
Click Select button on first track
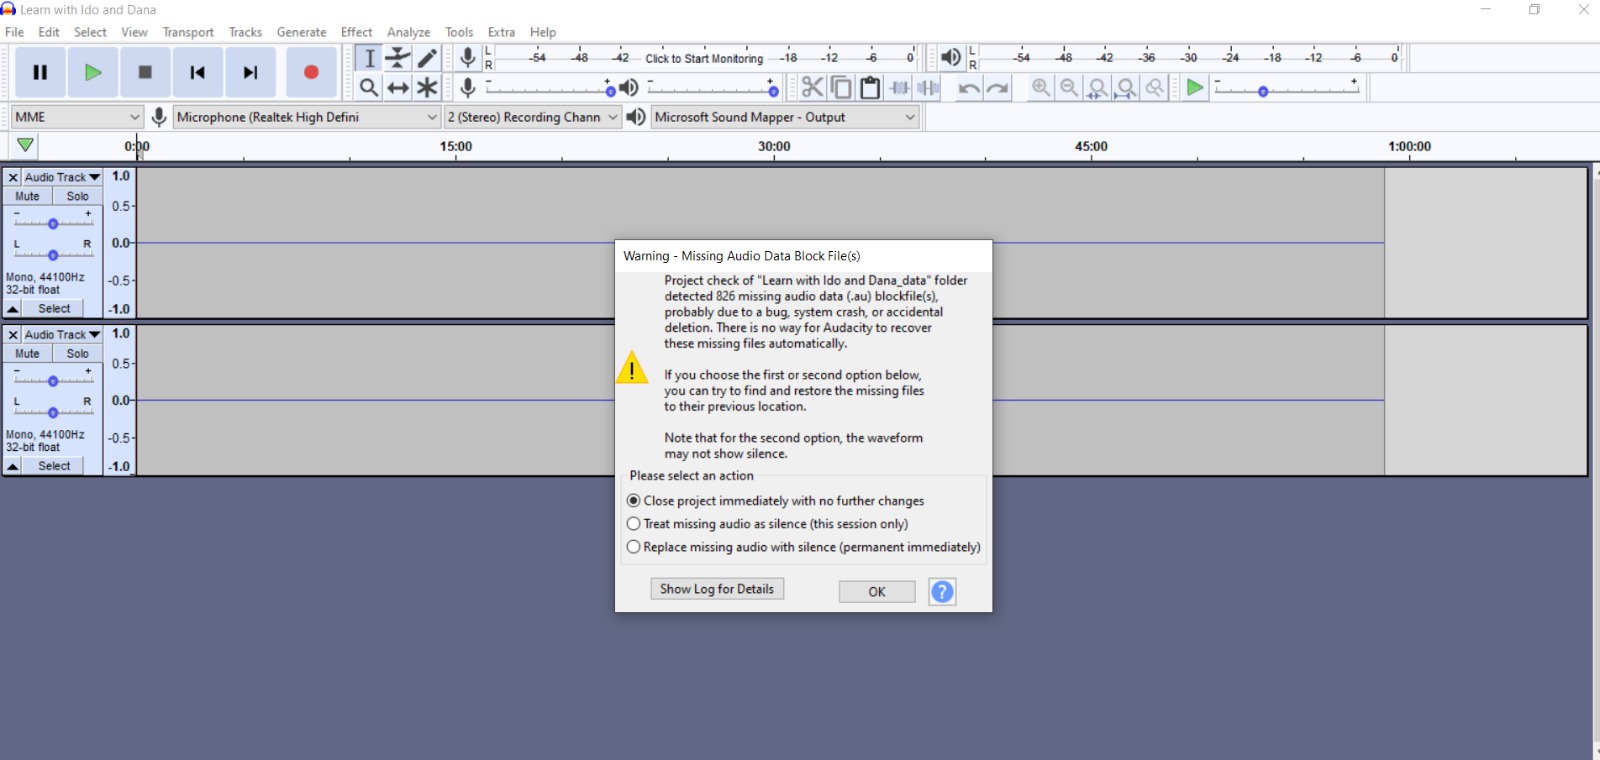54,309
